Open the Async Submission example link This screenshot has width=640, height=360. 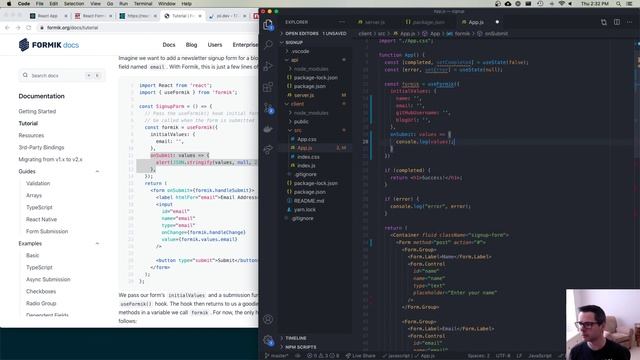(48, 279)
